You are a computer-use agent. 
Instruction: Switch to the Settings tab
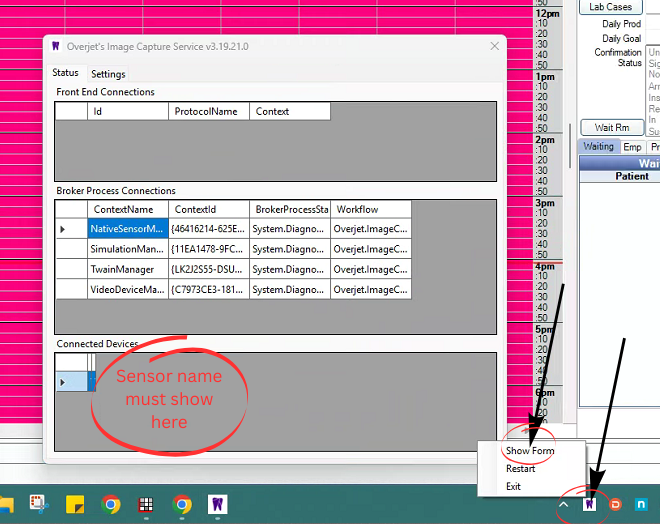[x=108, y=74]
